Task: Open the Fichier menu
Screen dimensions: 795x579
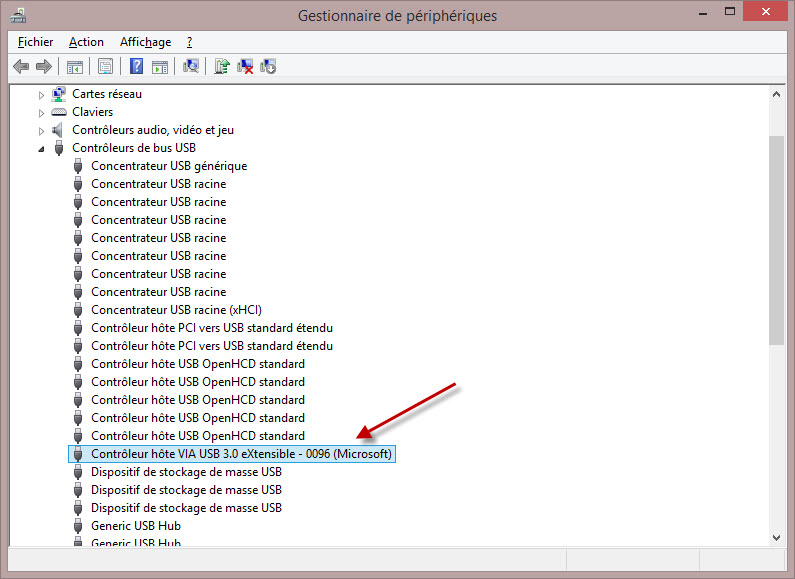Action: coord(35,42)
